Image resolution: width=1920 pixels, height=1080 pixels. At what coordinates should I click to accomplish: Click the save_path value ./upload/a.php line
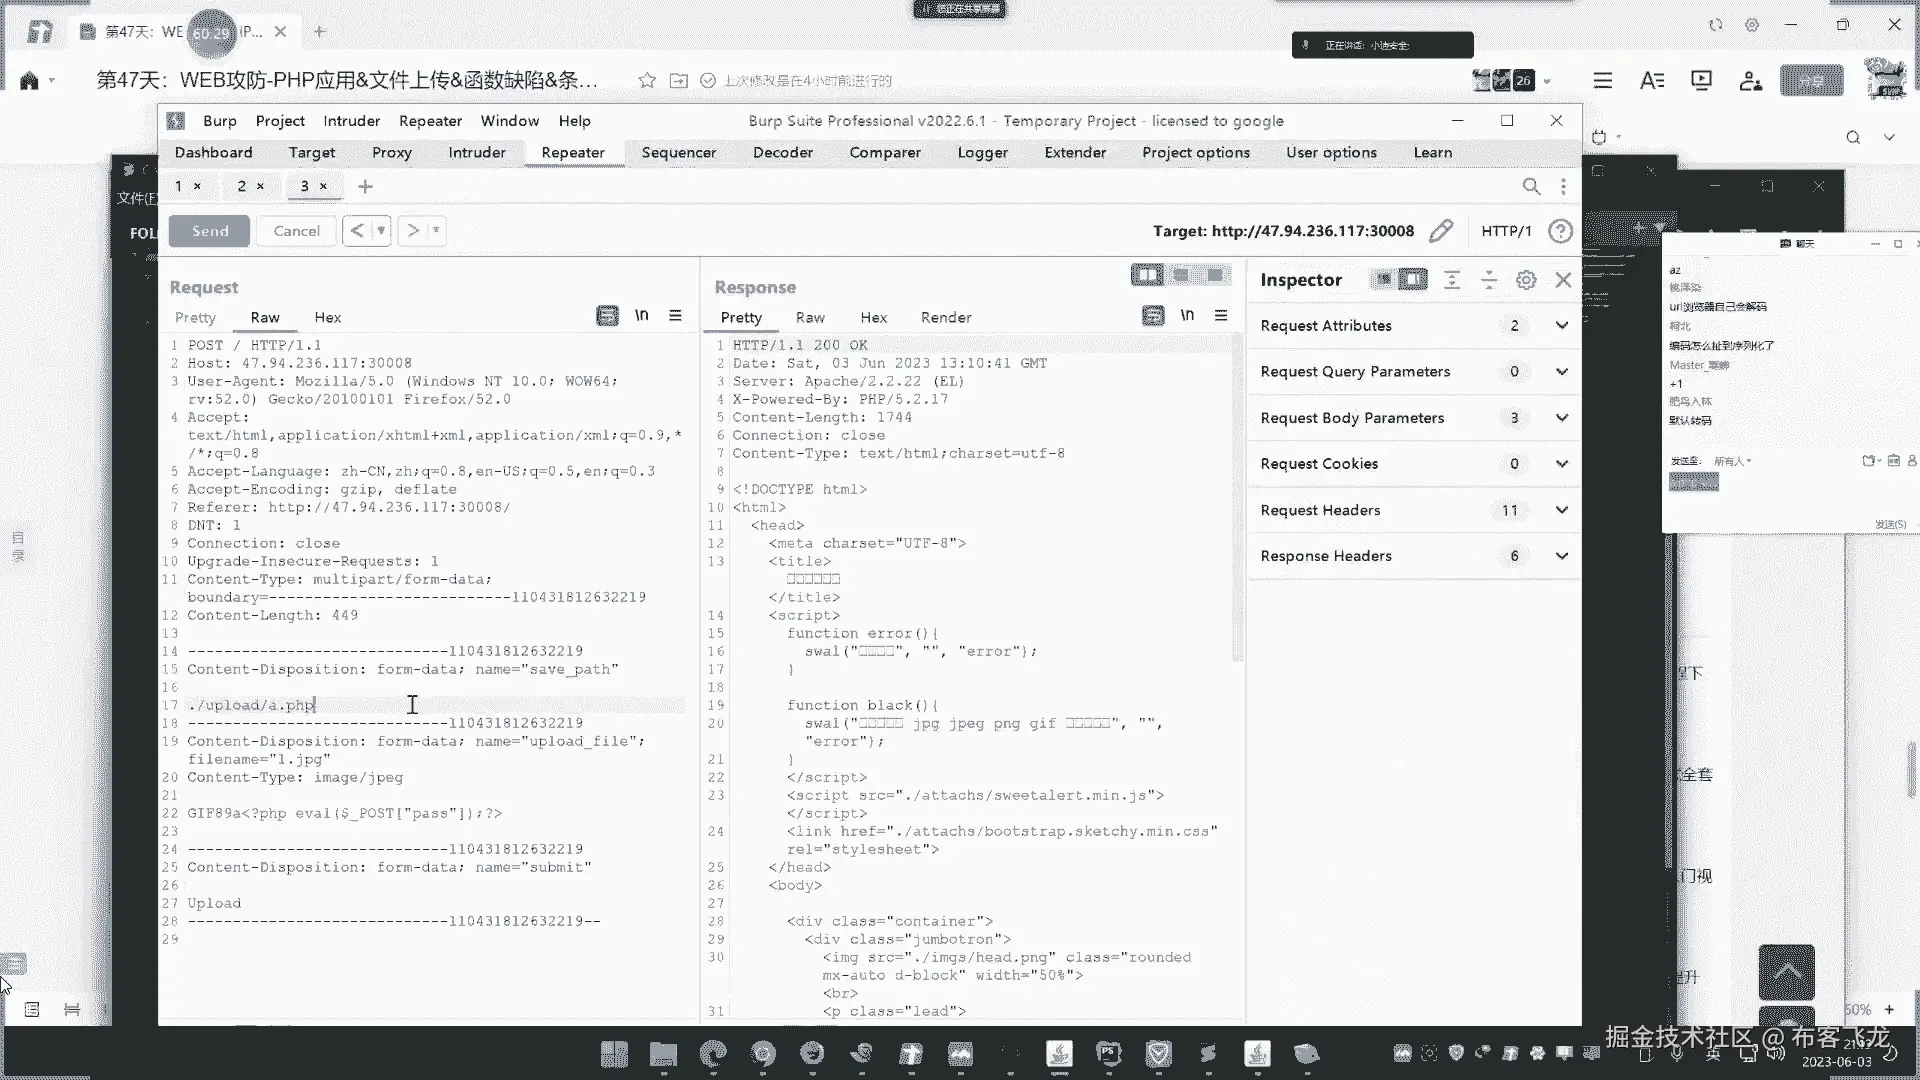[x=251, y=705]
